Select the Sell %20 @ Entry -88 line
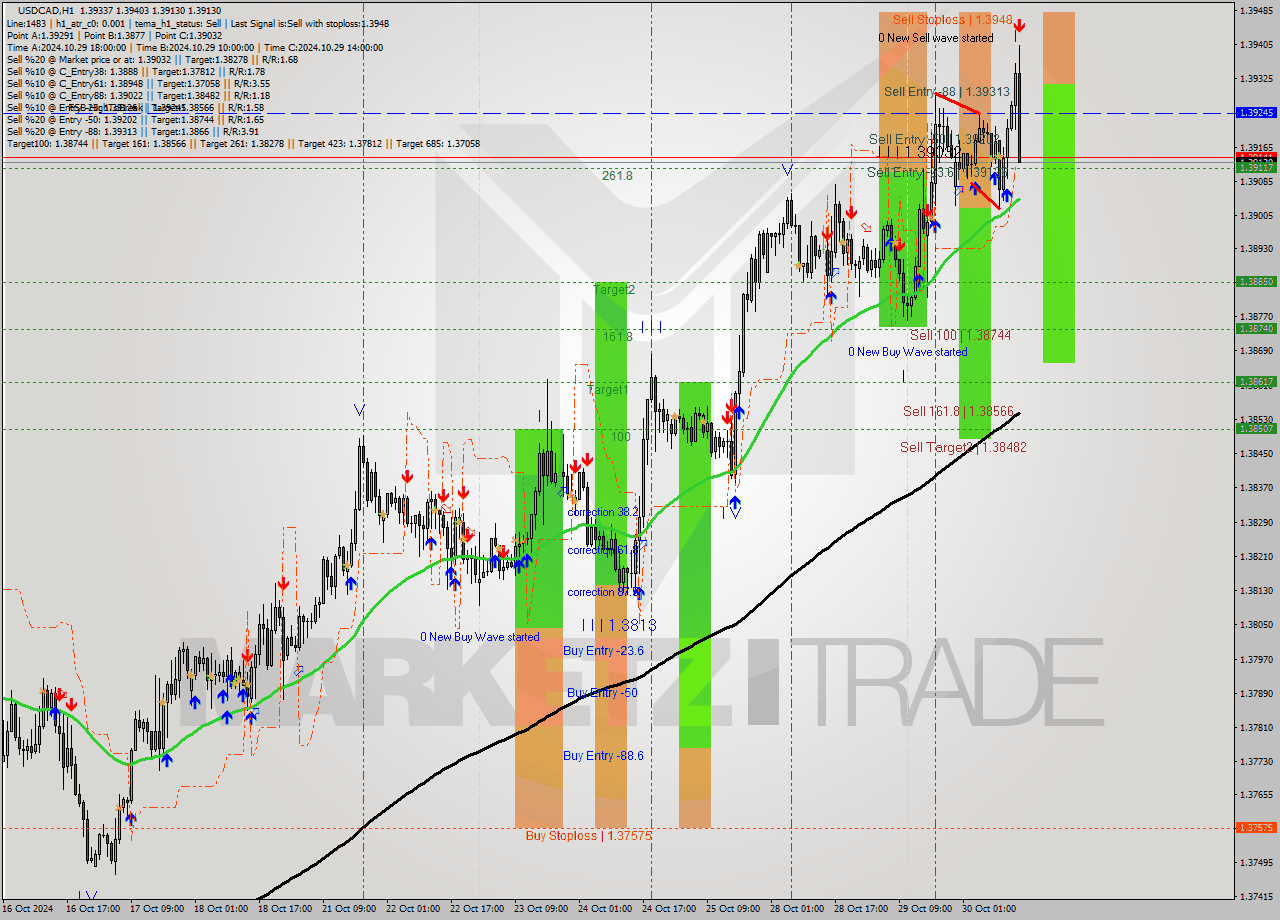The width and height of the screenshot is (1280, 920). [132, 131]
